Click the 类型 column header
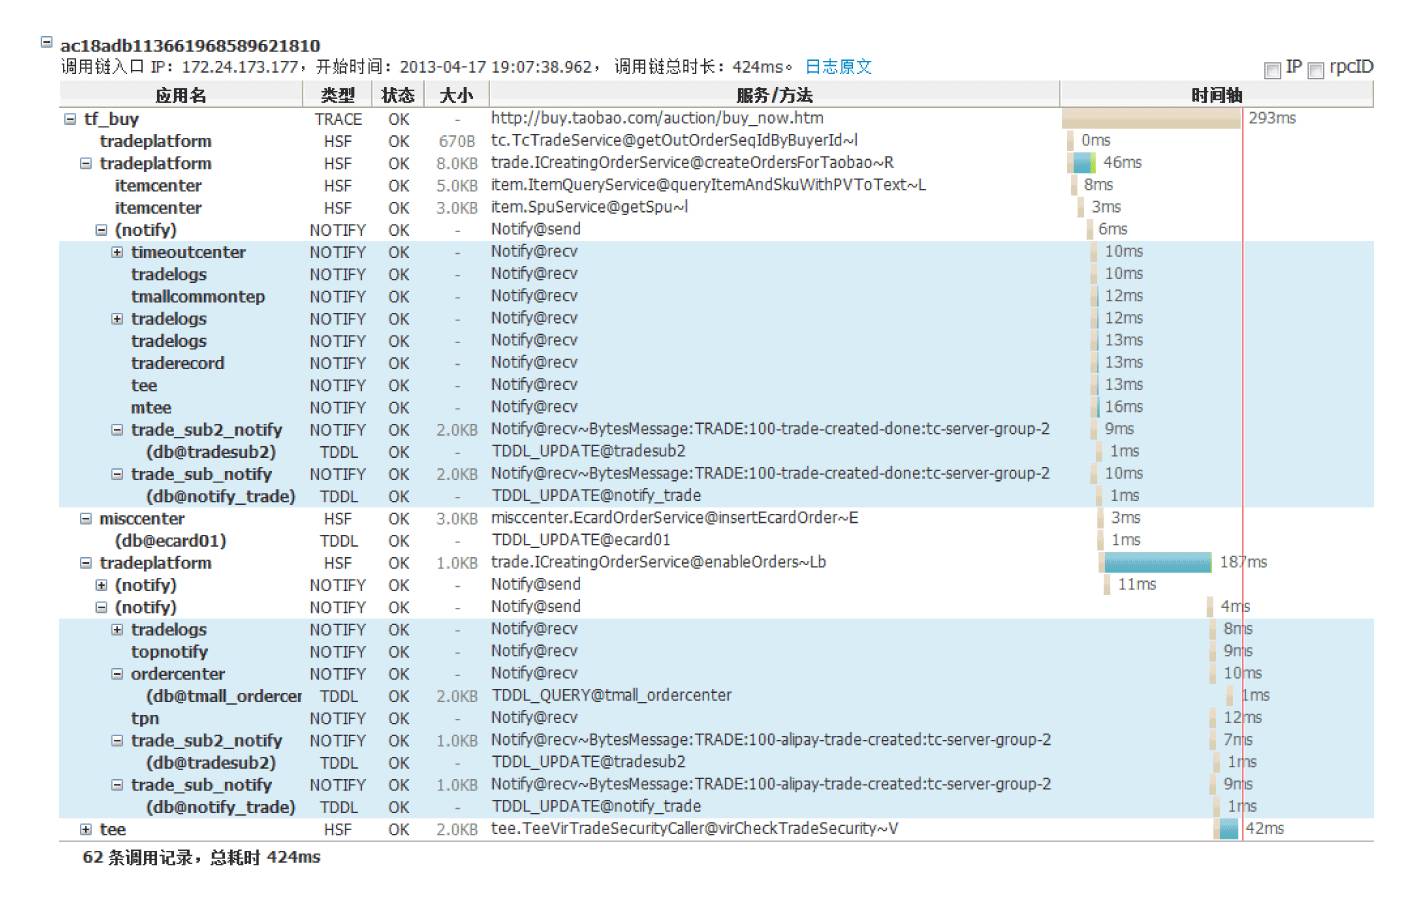This screenshot has height=904, width=1416. (338, 95)
